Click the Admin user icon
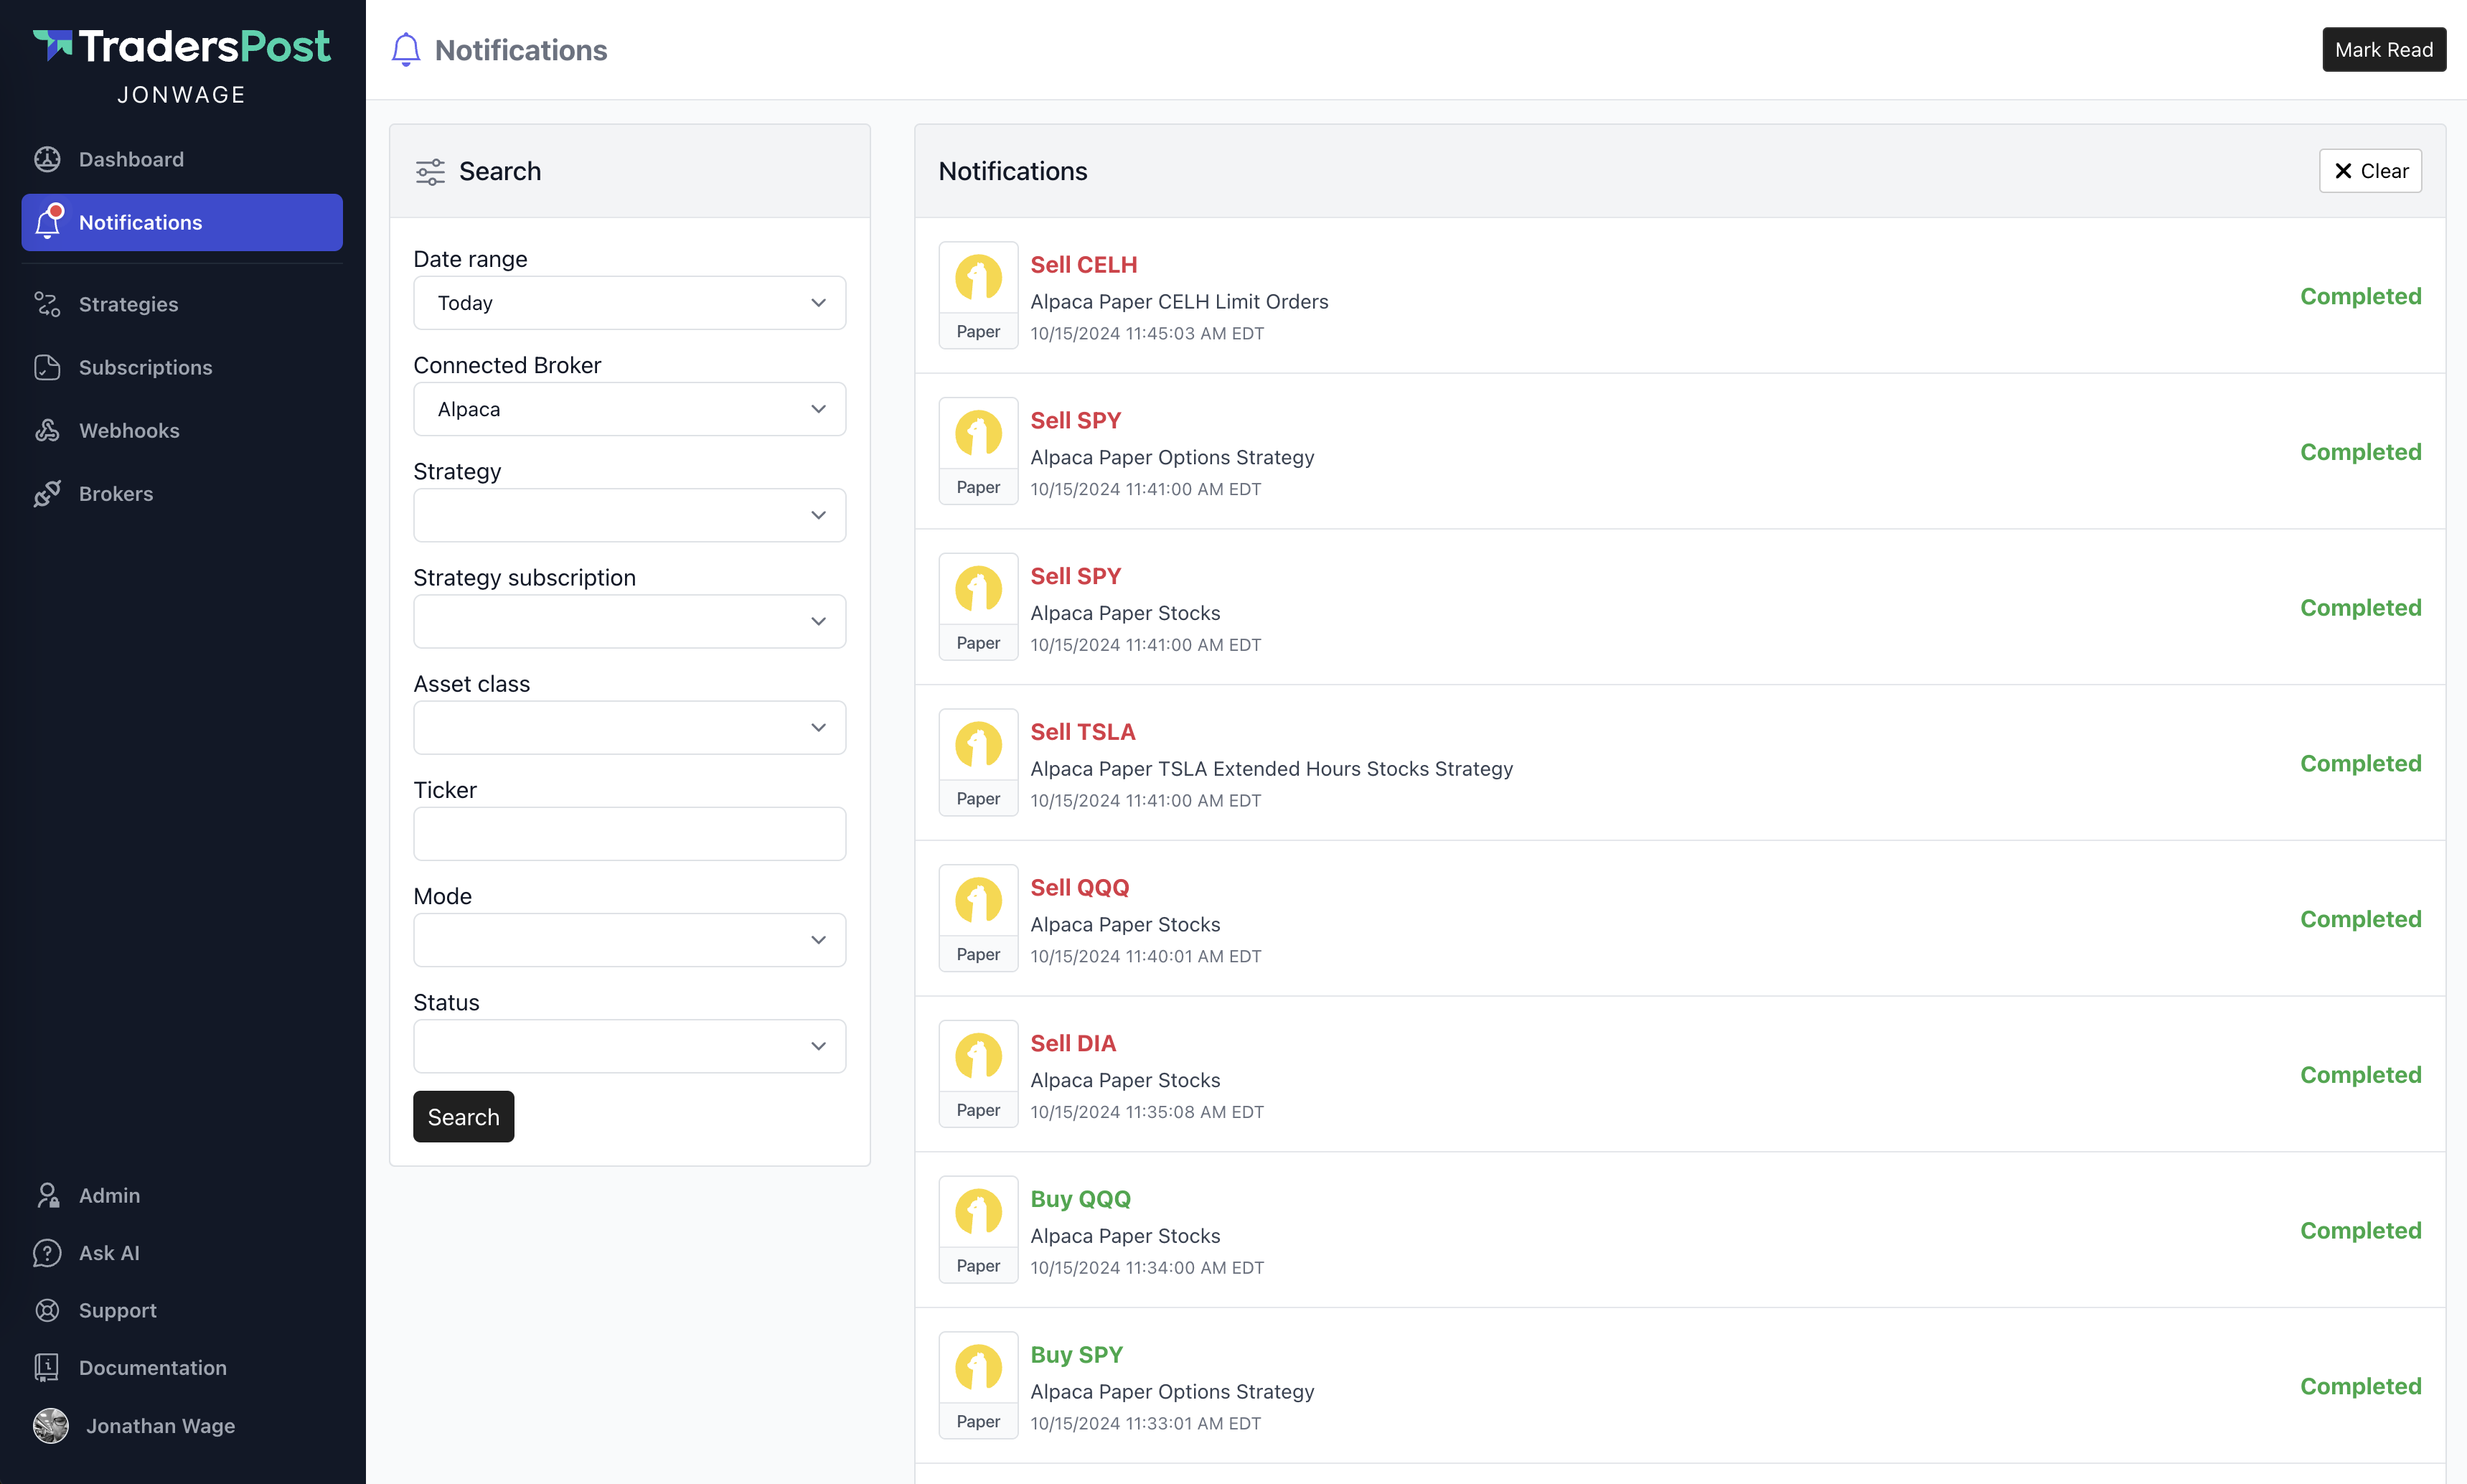Viewport: 2467px width, 1484px height. (47, 1195)
